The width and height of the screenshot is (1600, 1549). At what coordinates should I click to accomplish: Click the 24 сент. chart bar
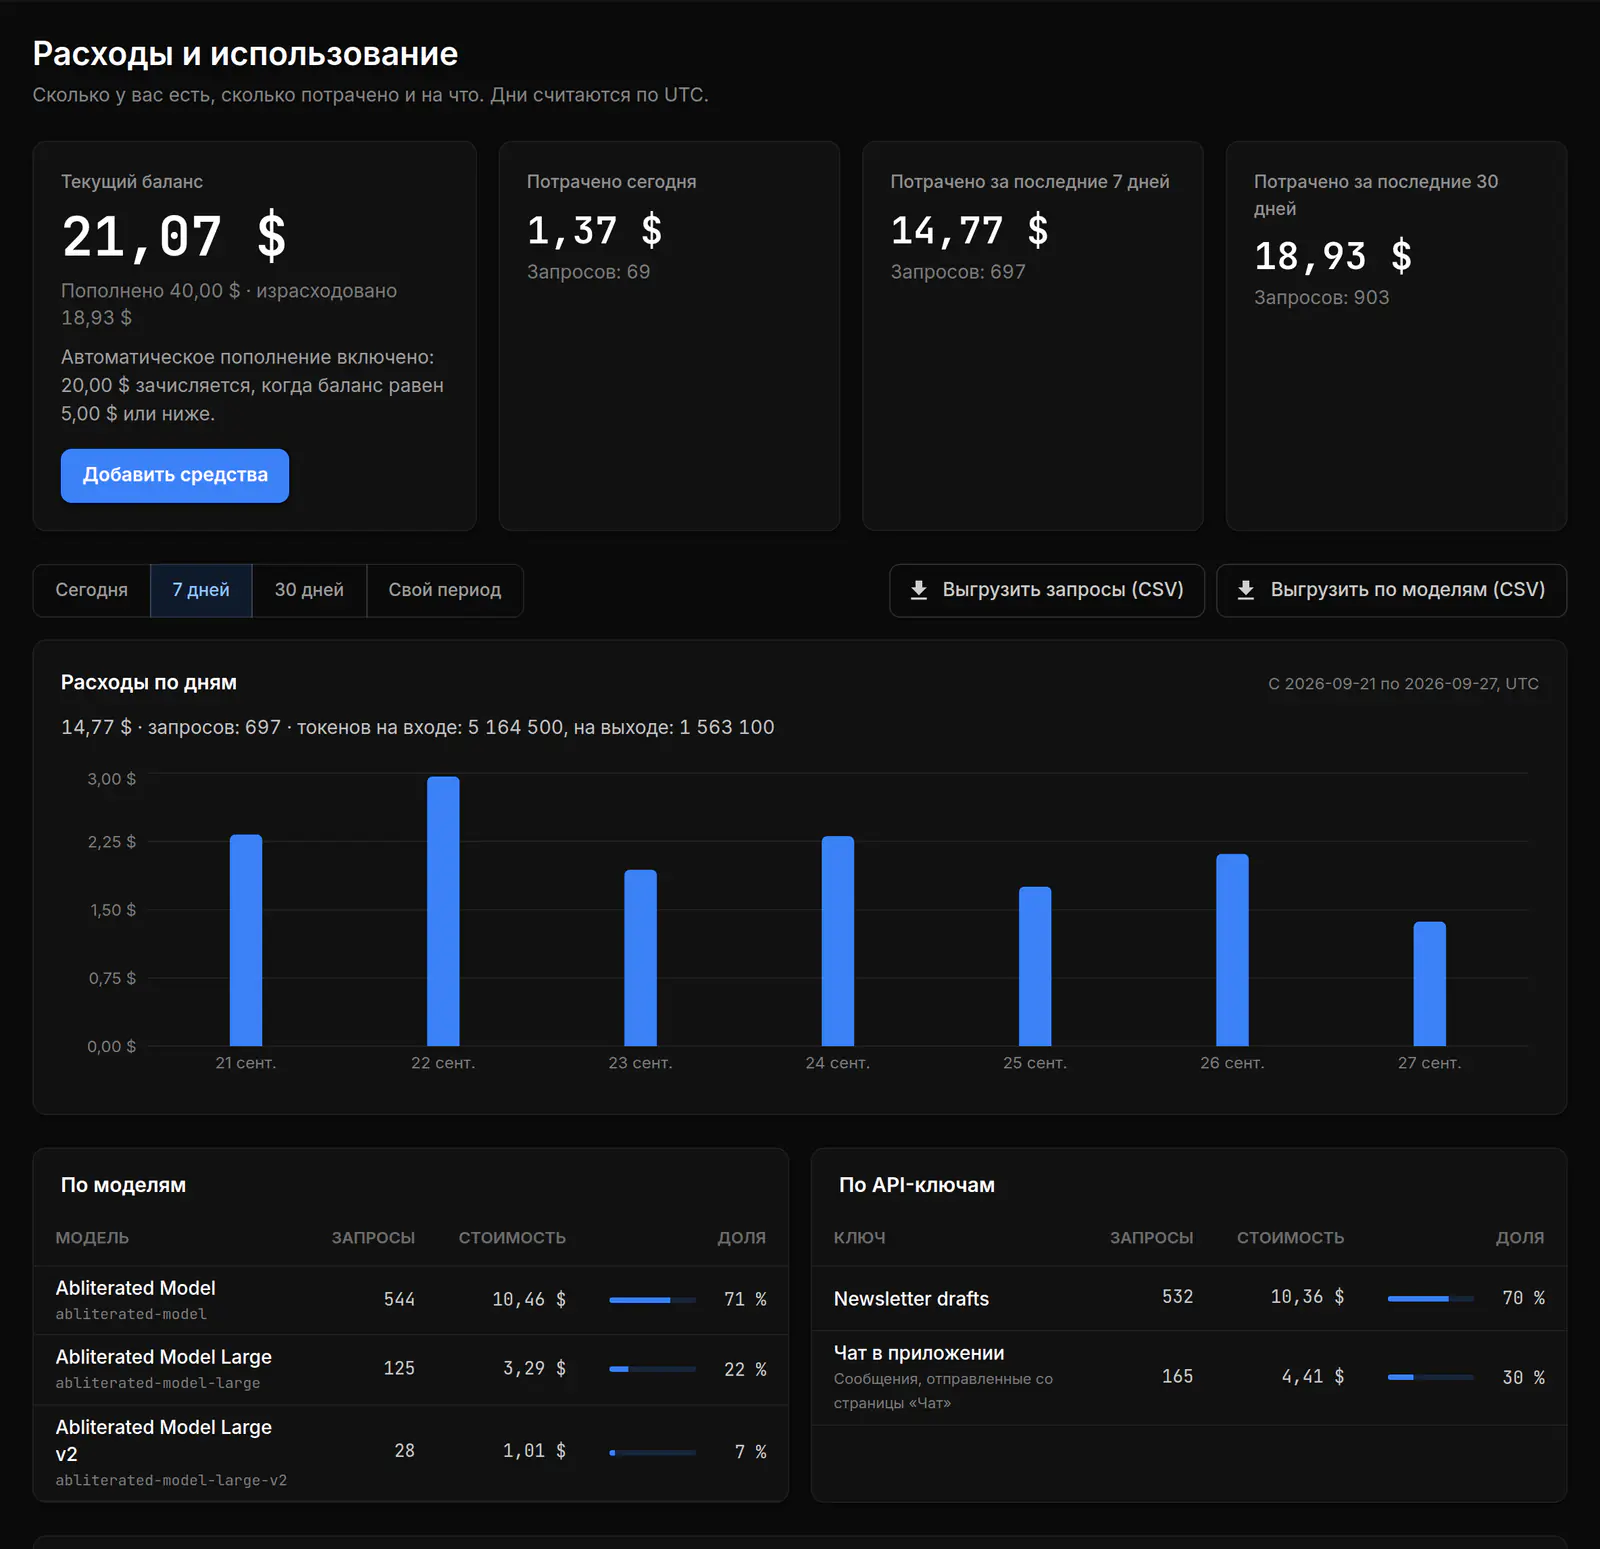(838, 941)
